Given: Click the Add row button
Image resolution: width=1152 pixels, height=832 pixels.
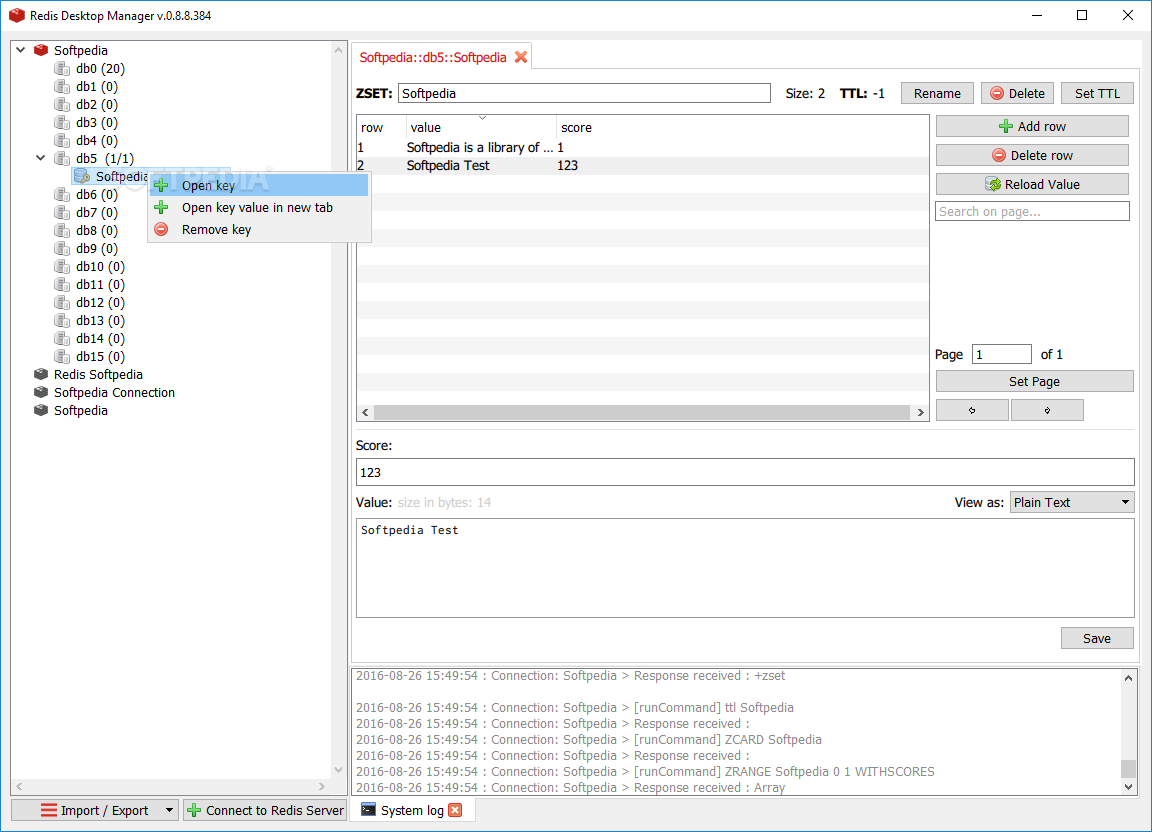Looking at the screenshot, I should (x=1032, y=126).
